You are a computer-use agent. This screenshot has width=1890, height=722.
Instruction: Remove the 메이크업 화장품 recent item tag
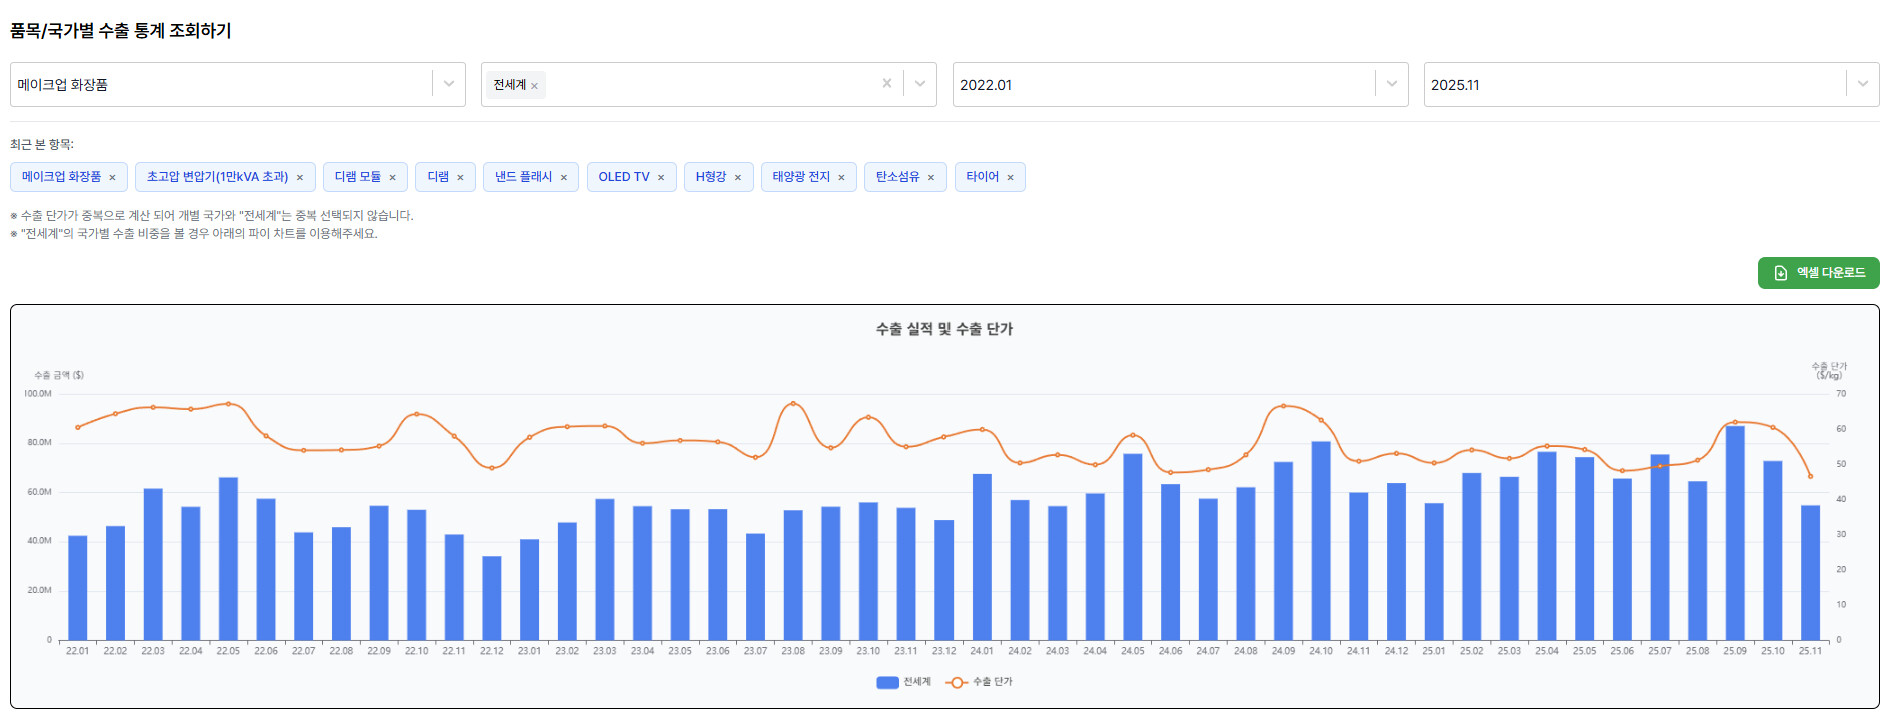(x=112, y=178)
